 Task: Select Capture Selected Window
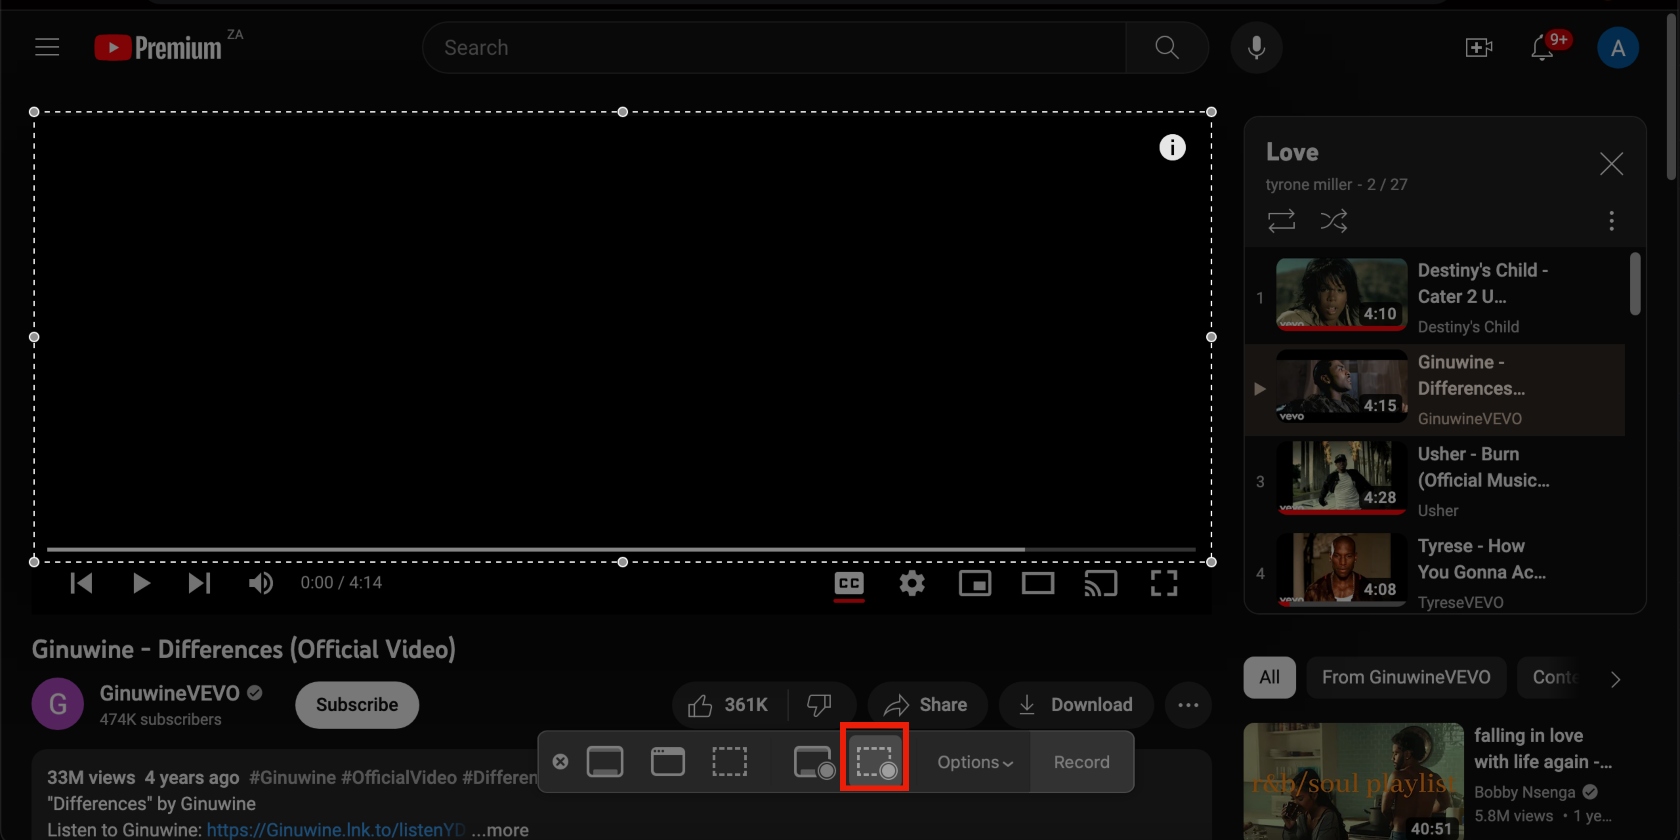click(667, 762)
